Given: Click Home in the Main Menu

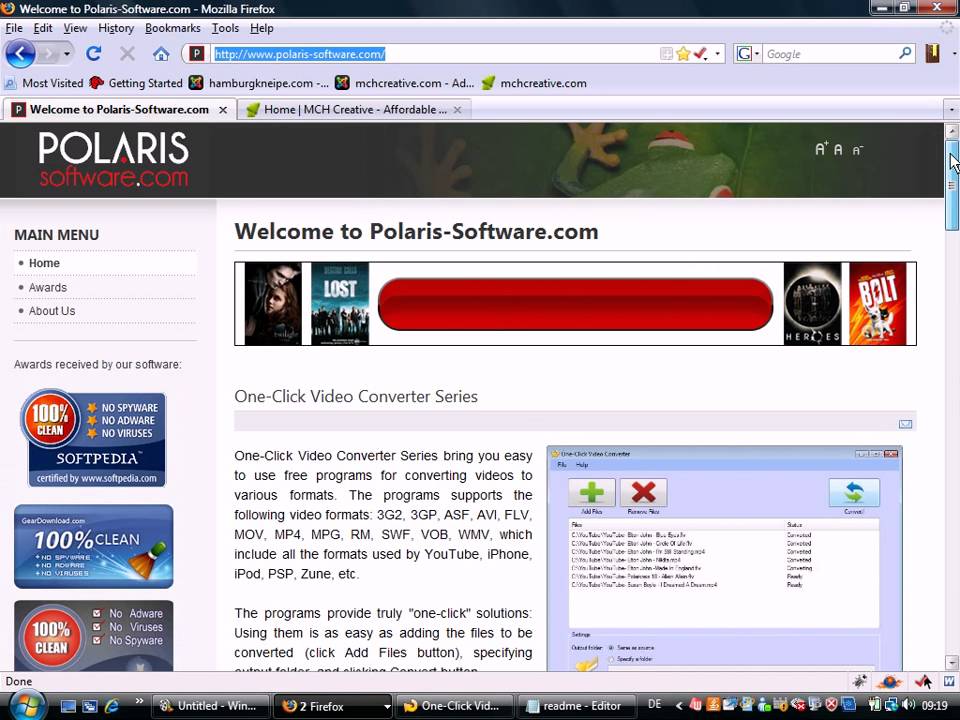Looking at the screenshot, I should [44, 263].
